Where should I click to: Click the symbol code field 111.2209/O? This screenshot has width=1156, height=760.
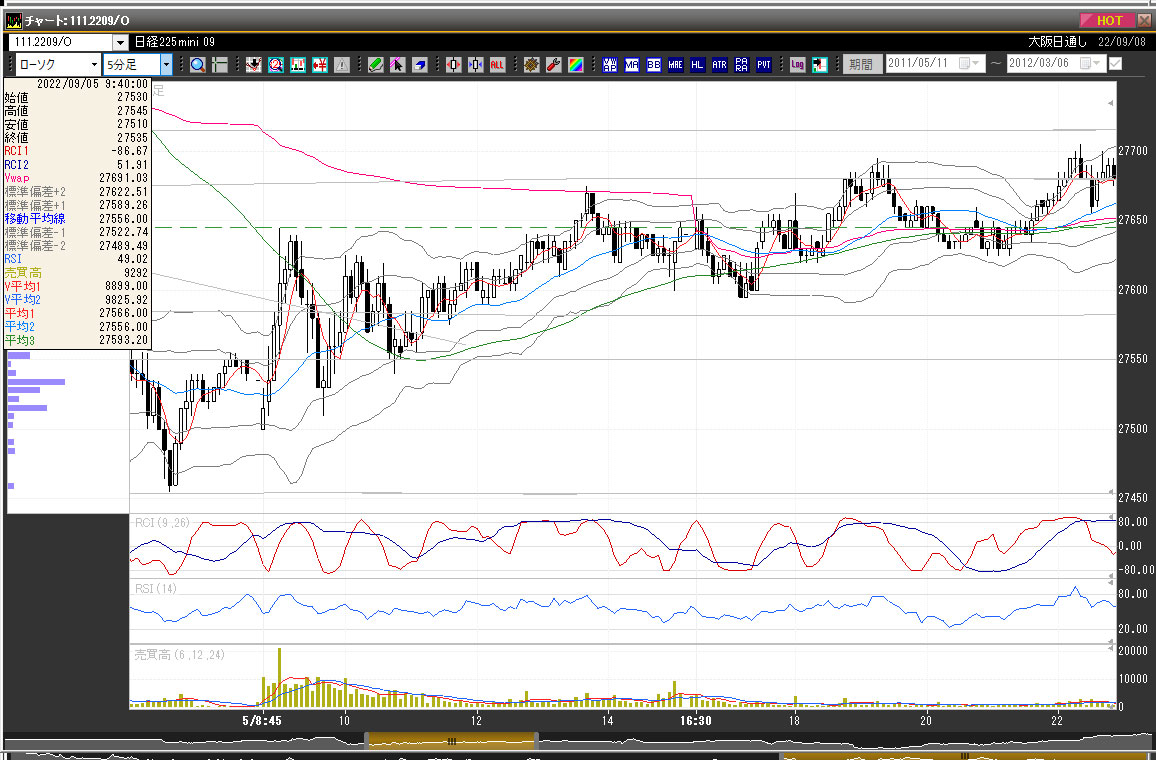pos(60,43)
